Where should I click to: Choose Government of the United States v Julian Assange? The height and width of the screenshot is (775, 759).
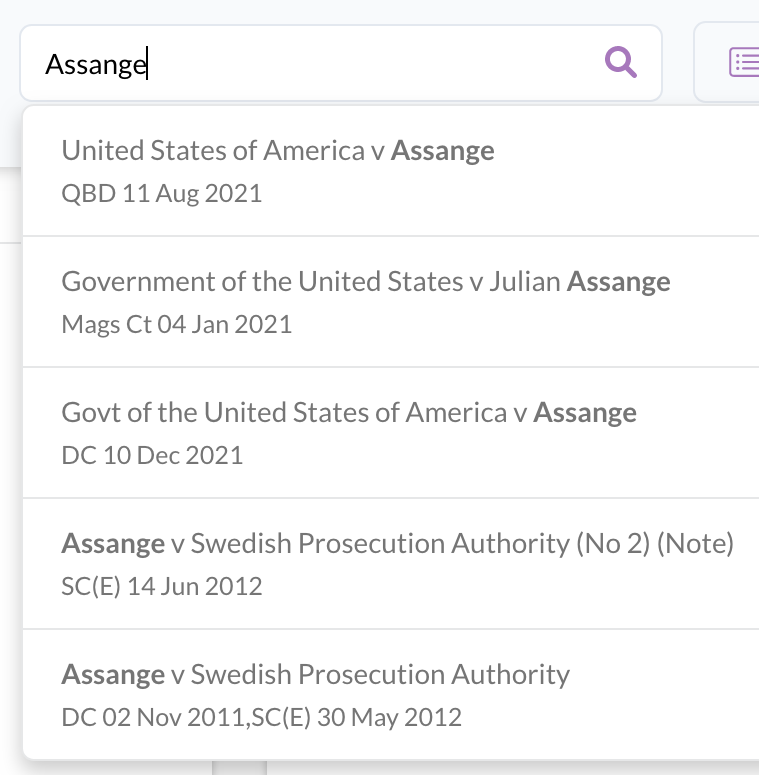pos(366,282)
